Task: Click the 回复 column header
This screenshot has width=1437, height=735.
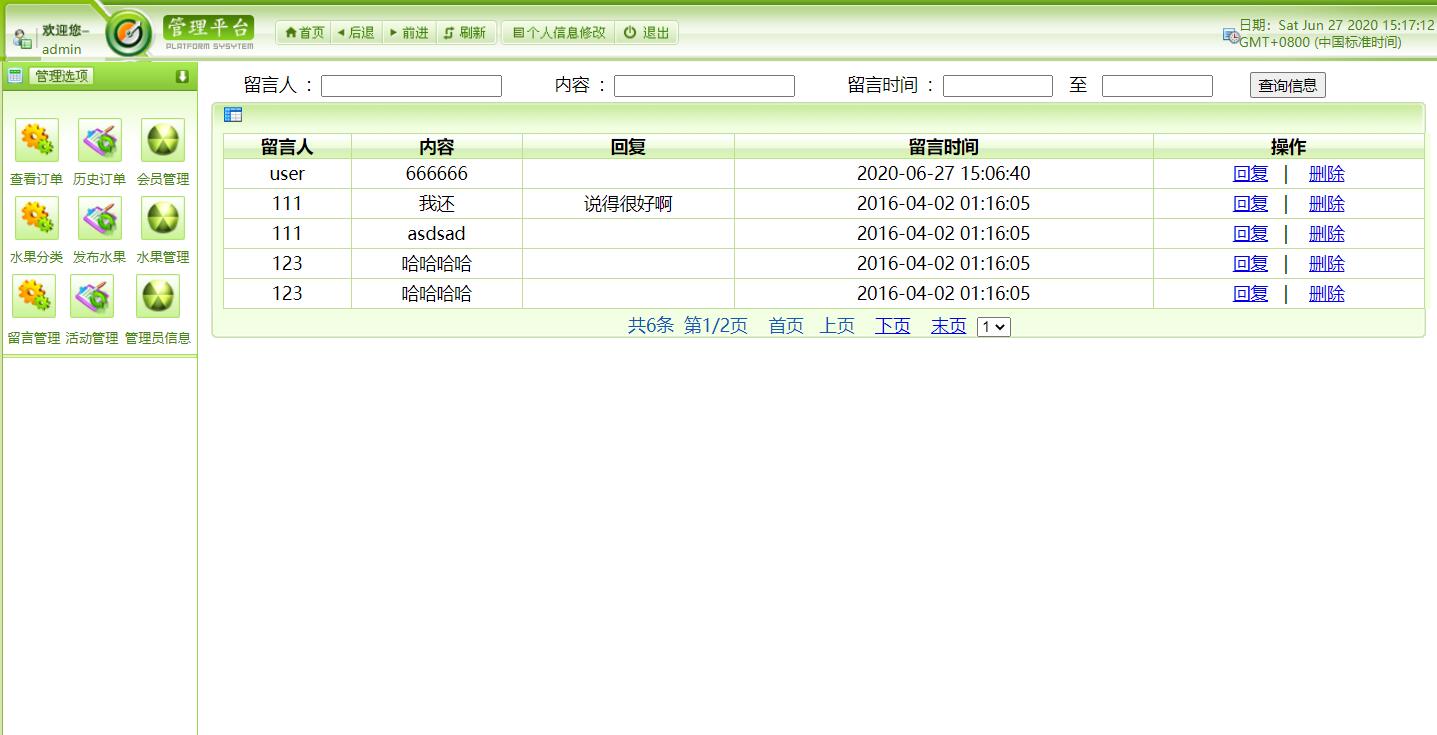Action: (x=628, y=147)
